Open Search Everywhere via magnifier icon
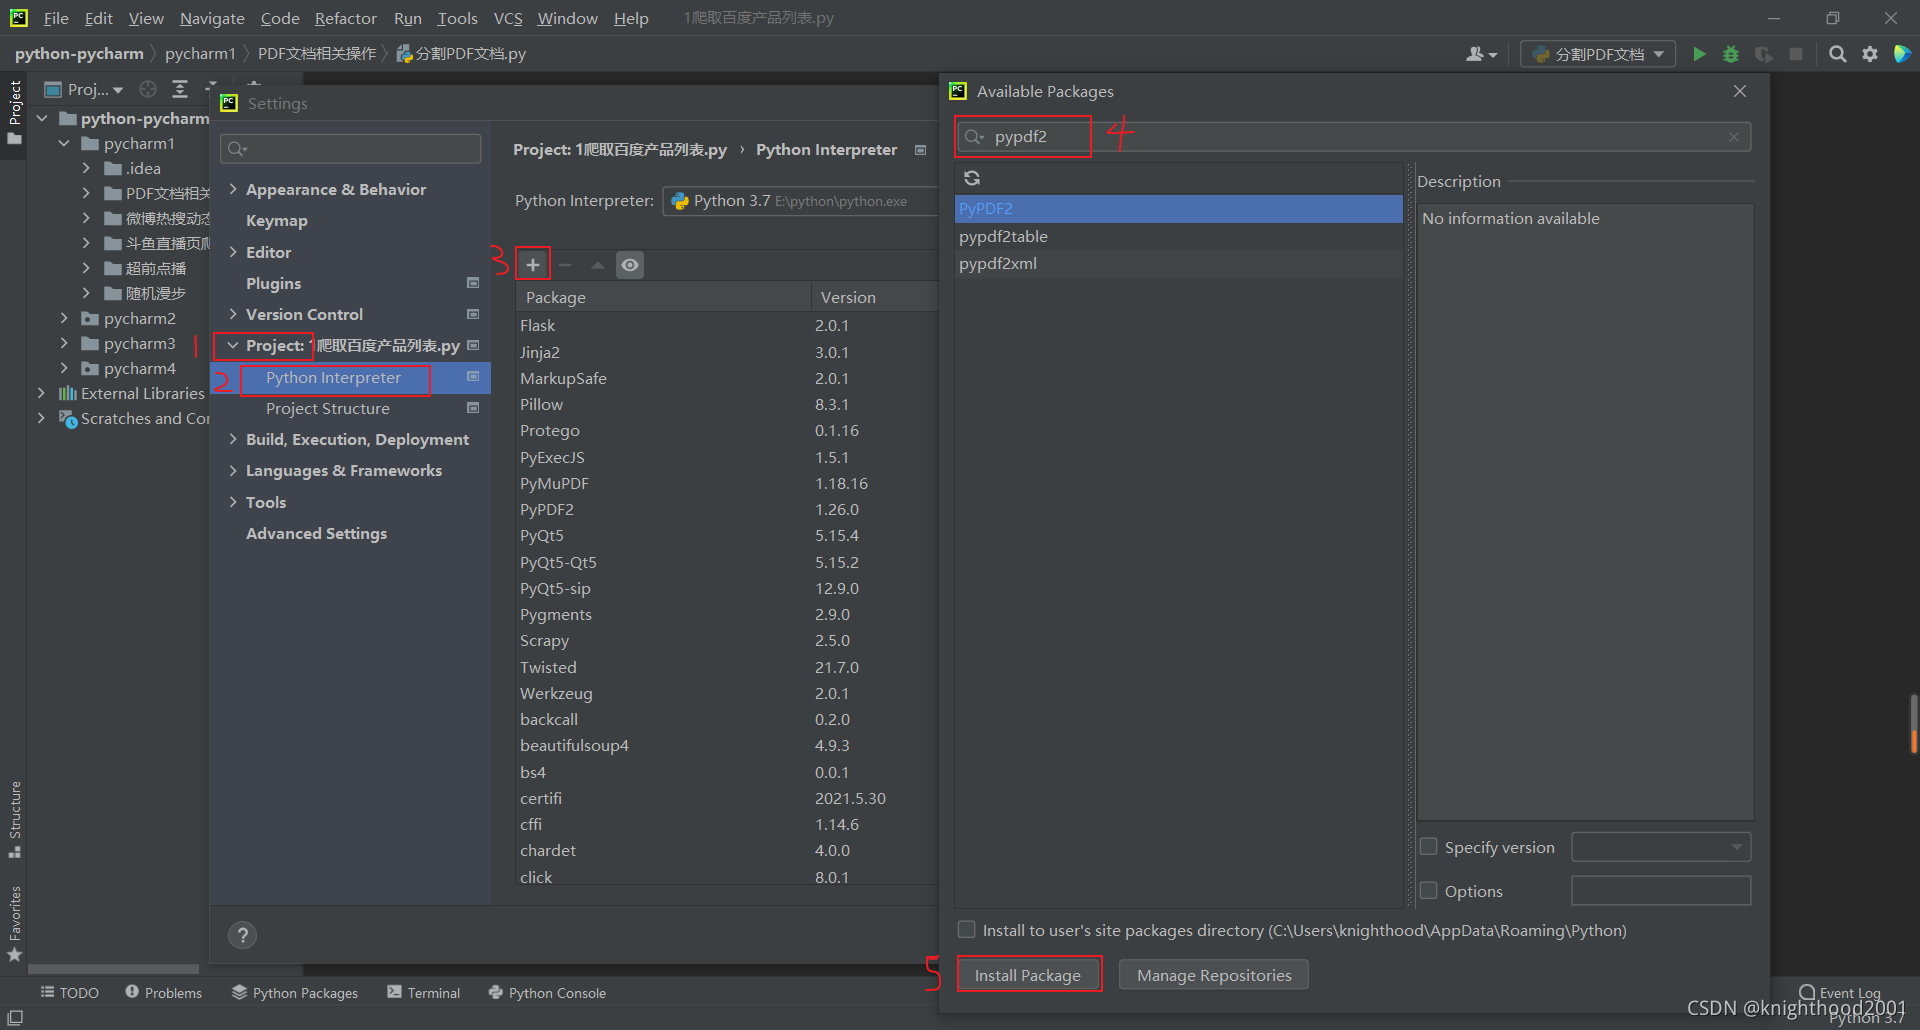The height and width of the screenshot is (1030, 1920). point(1837,54)
